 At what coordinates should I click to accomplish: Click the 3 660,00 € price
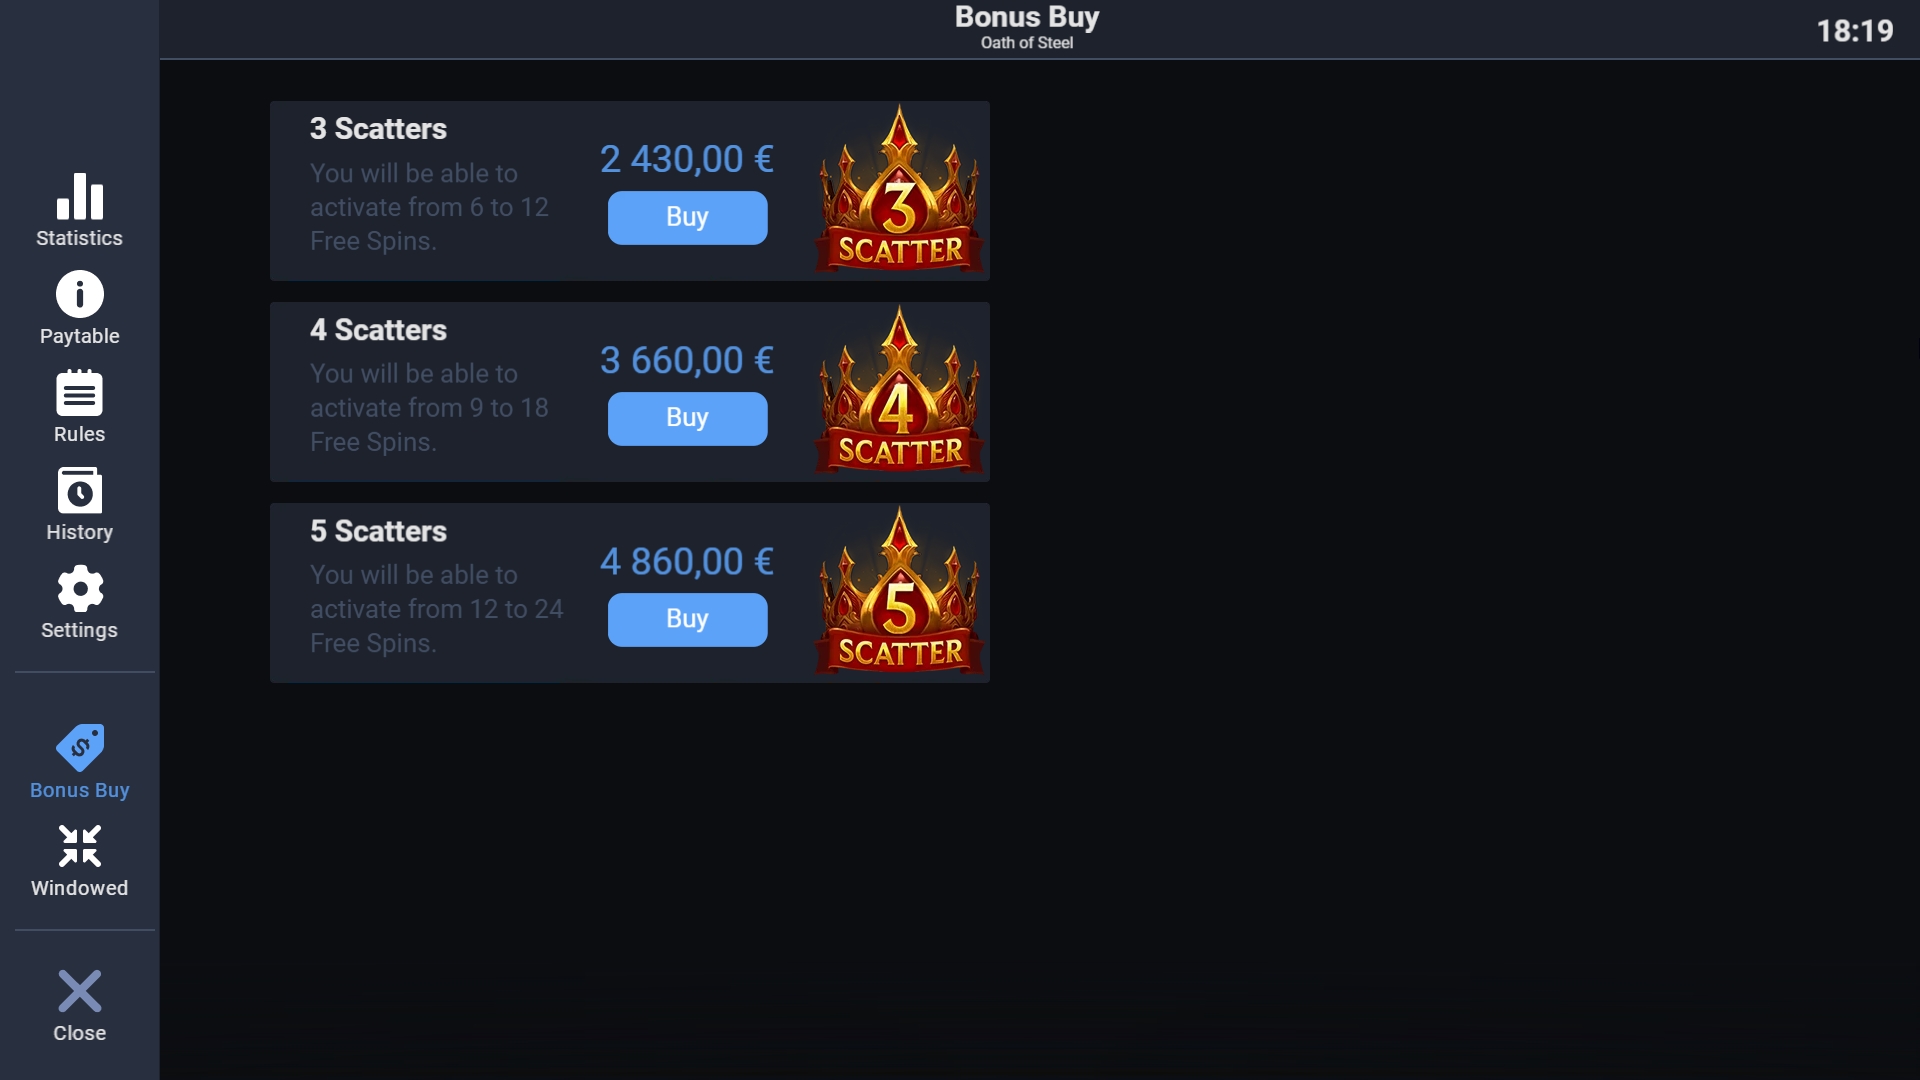click(x=687, y=360)
